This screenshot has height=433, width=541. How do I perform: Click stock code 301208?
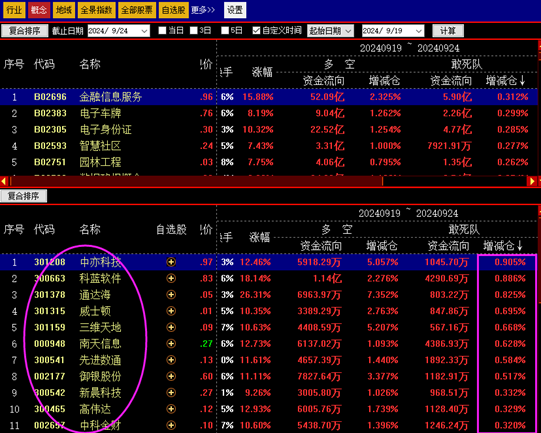coord(50,262)
